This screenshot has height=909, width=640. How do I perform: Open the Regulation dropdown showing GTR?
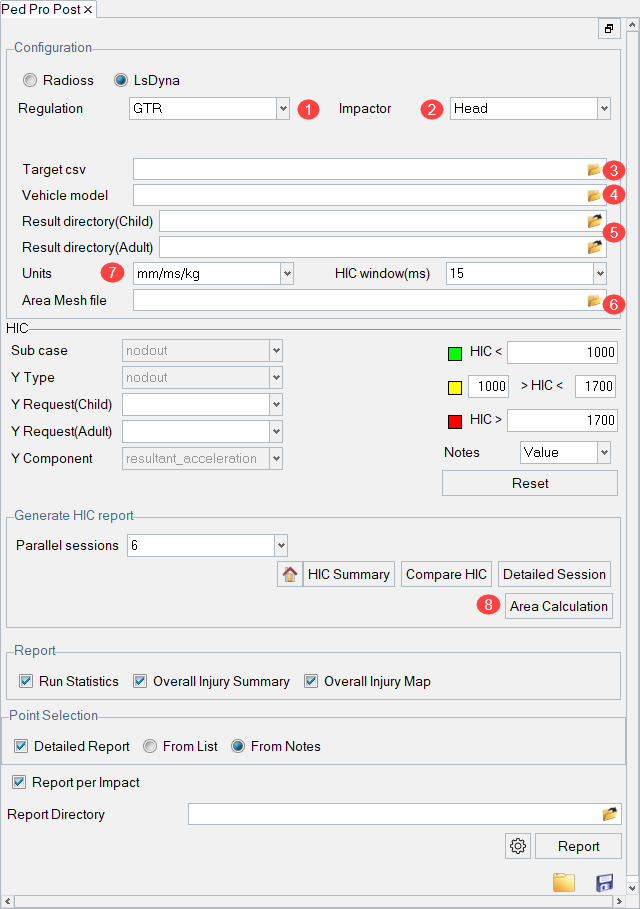[x=210, y=108]
